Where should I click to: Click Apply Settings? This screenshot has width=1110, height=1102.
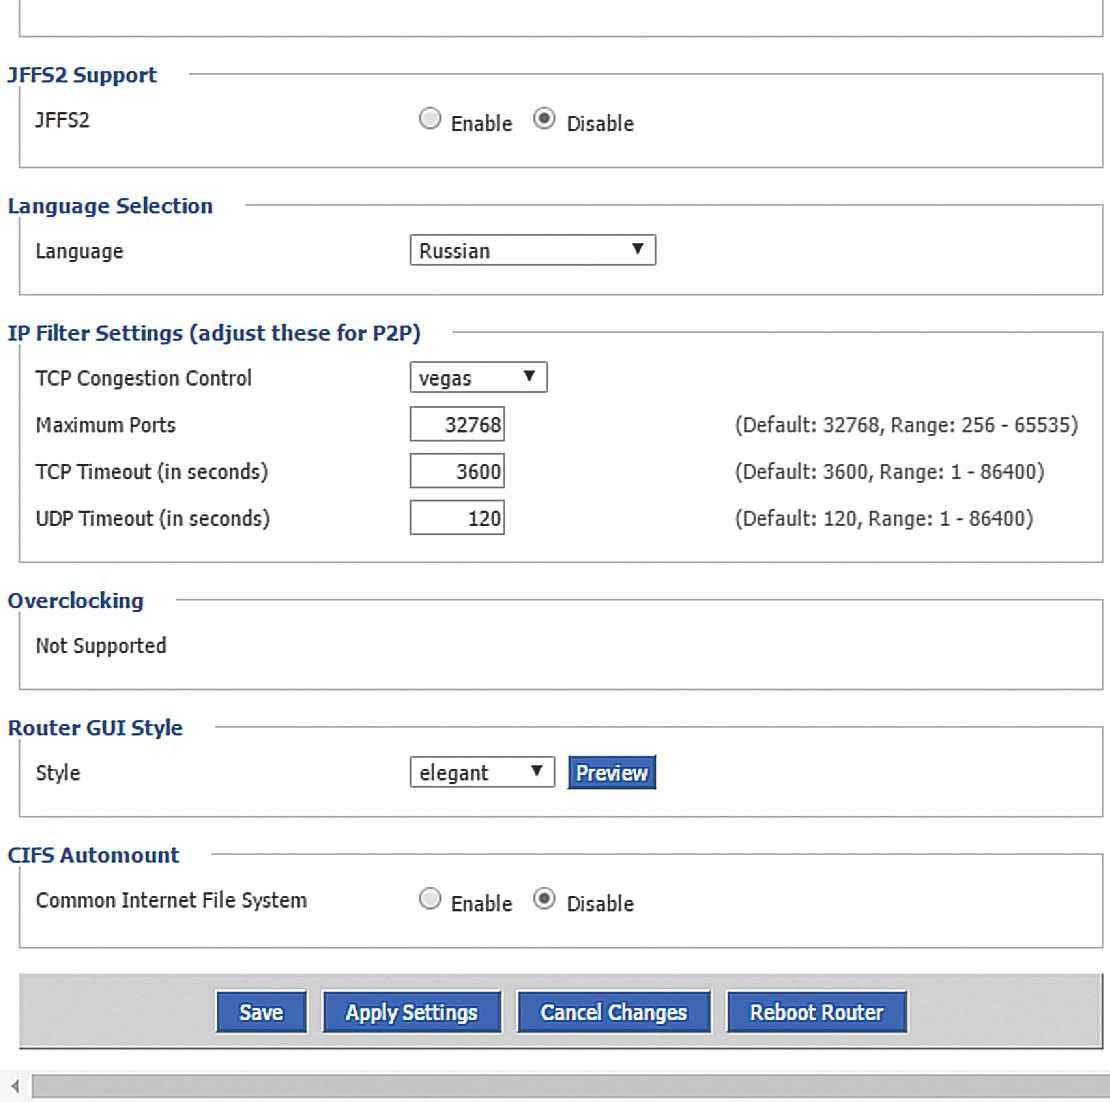[411, 1012]
